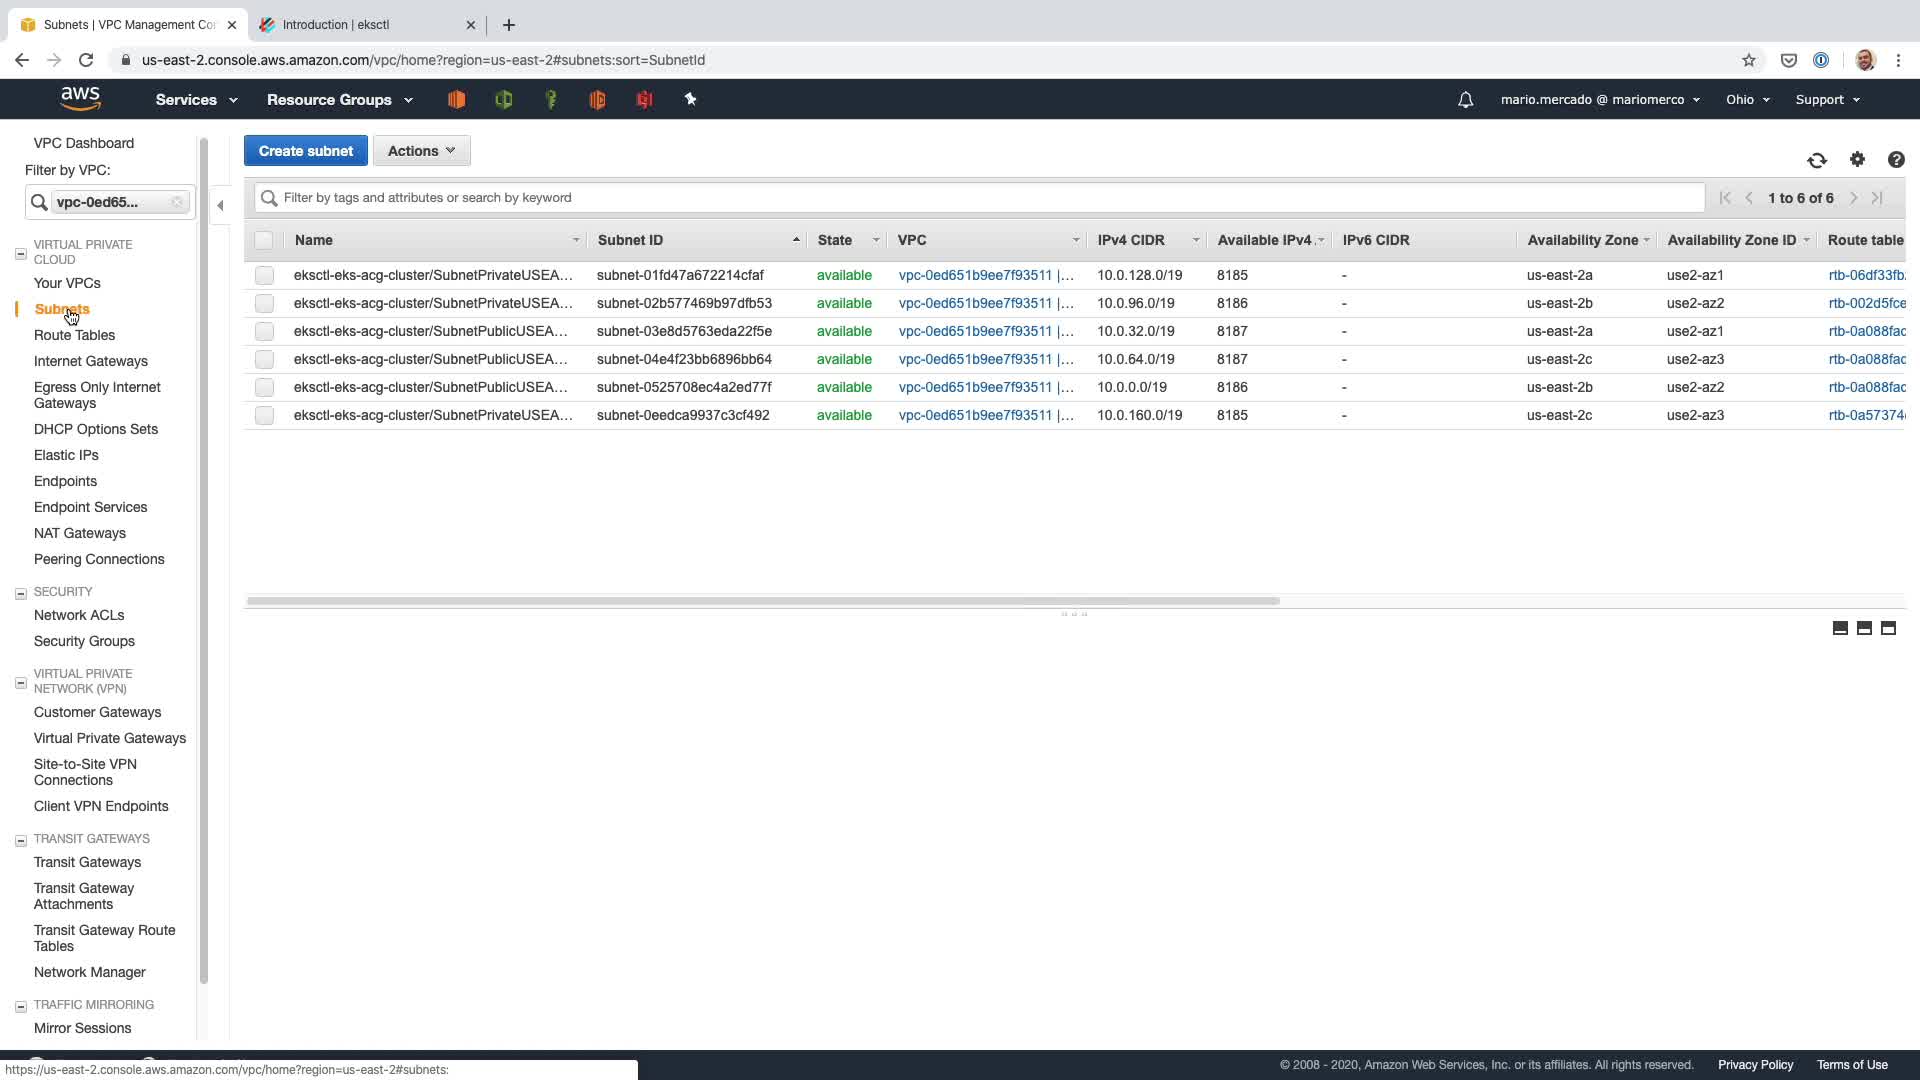The image size is (1920, 1080).
Task: Bookmark this page with star icon
Action: (x=1748, y=60)
